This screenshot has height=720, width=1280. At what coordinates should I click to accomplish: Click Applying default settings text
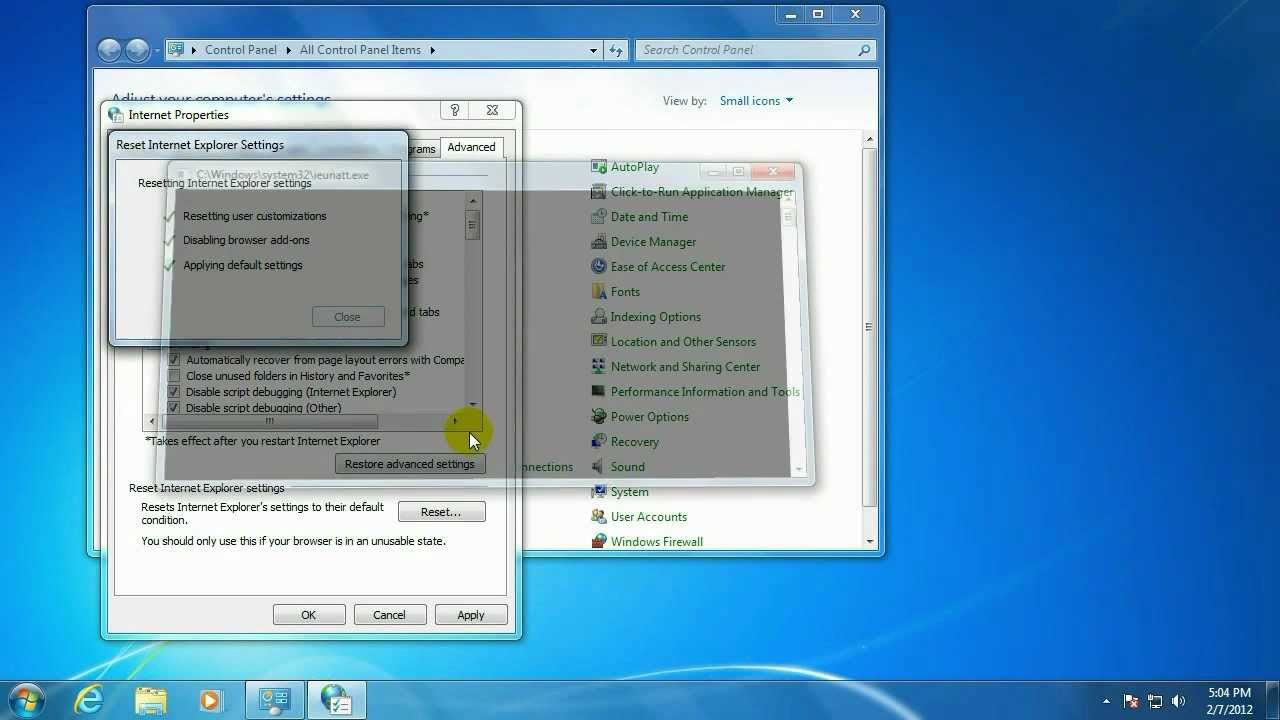pos(242,265)
